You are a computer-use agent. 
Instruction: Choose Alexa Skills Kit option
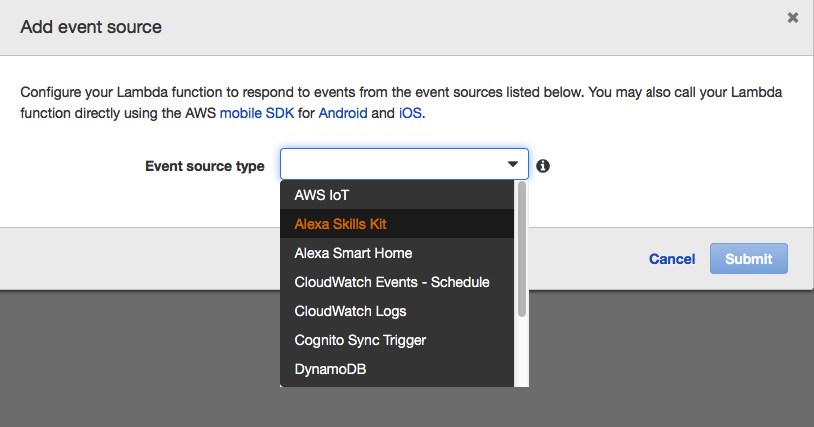click(x=347, y=224)
